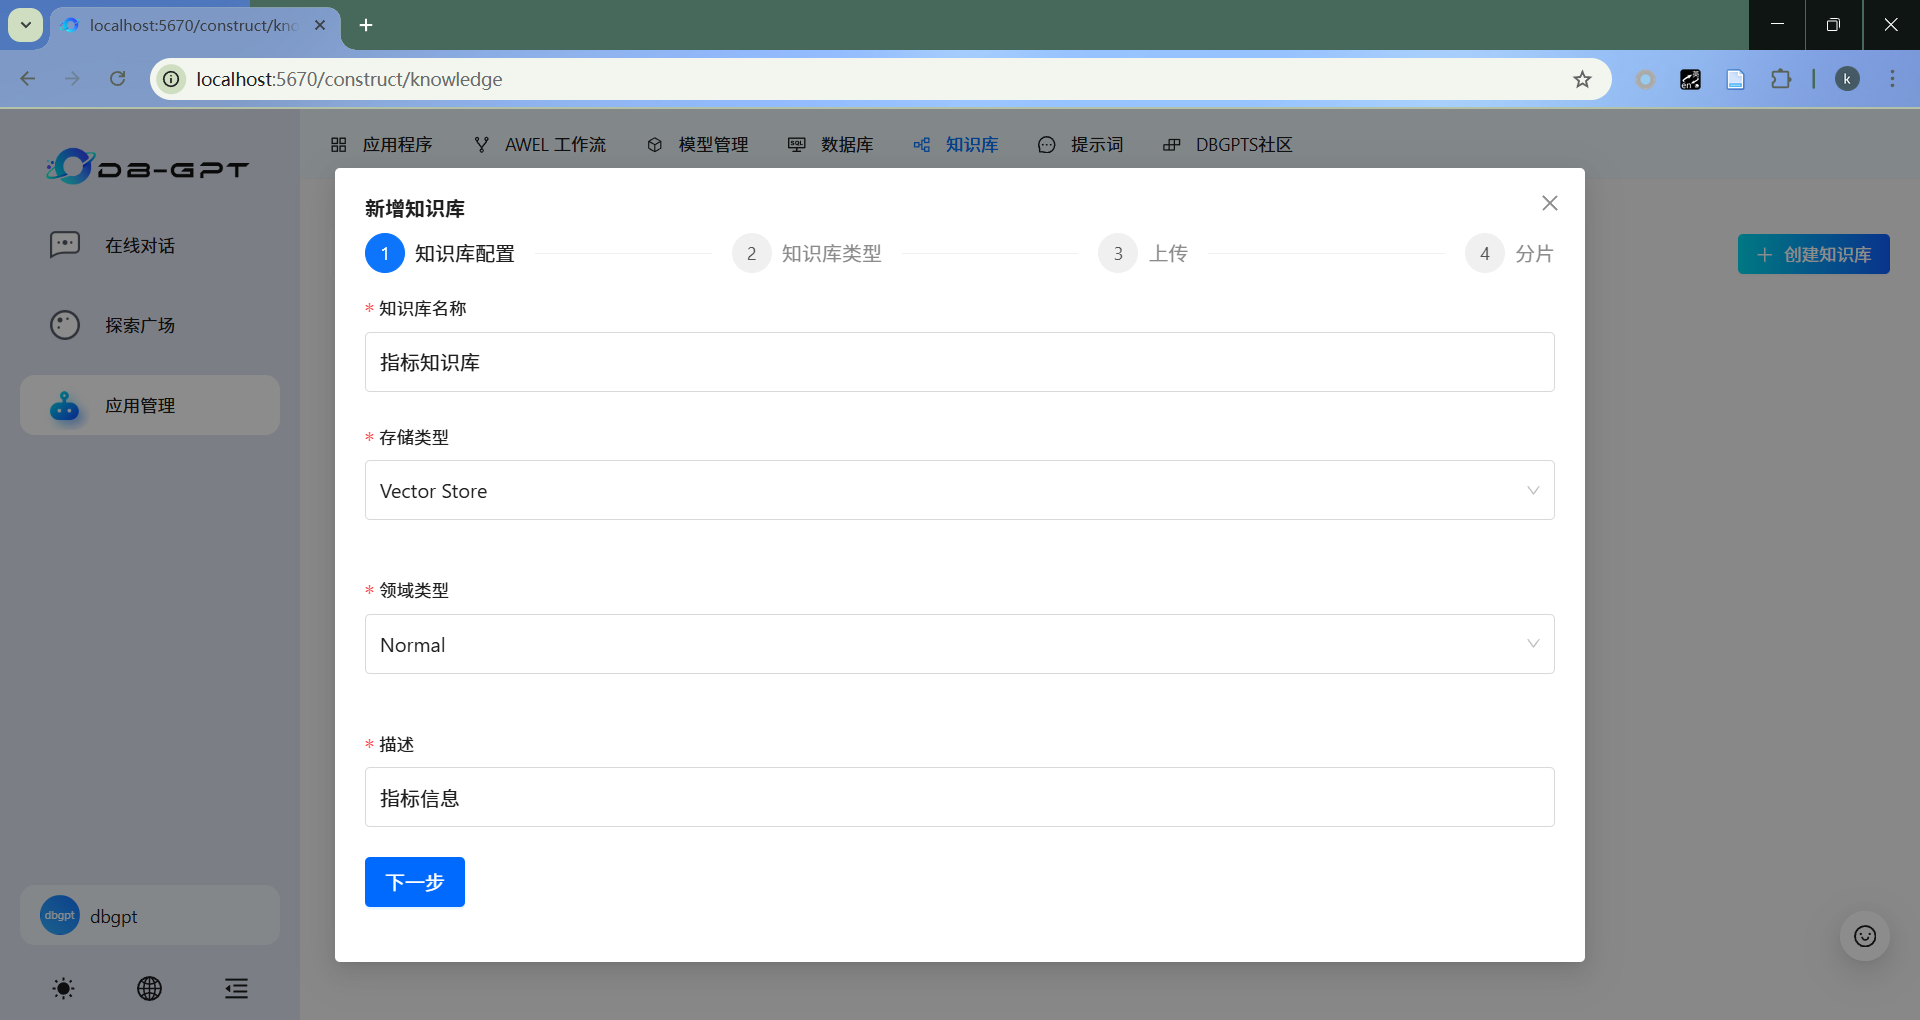
Task: Click the globe language switch icon
Action: pyautogui.click(x=149, y=989)
